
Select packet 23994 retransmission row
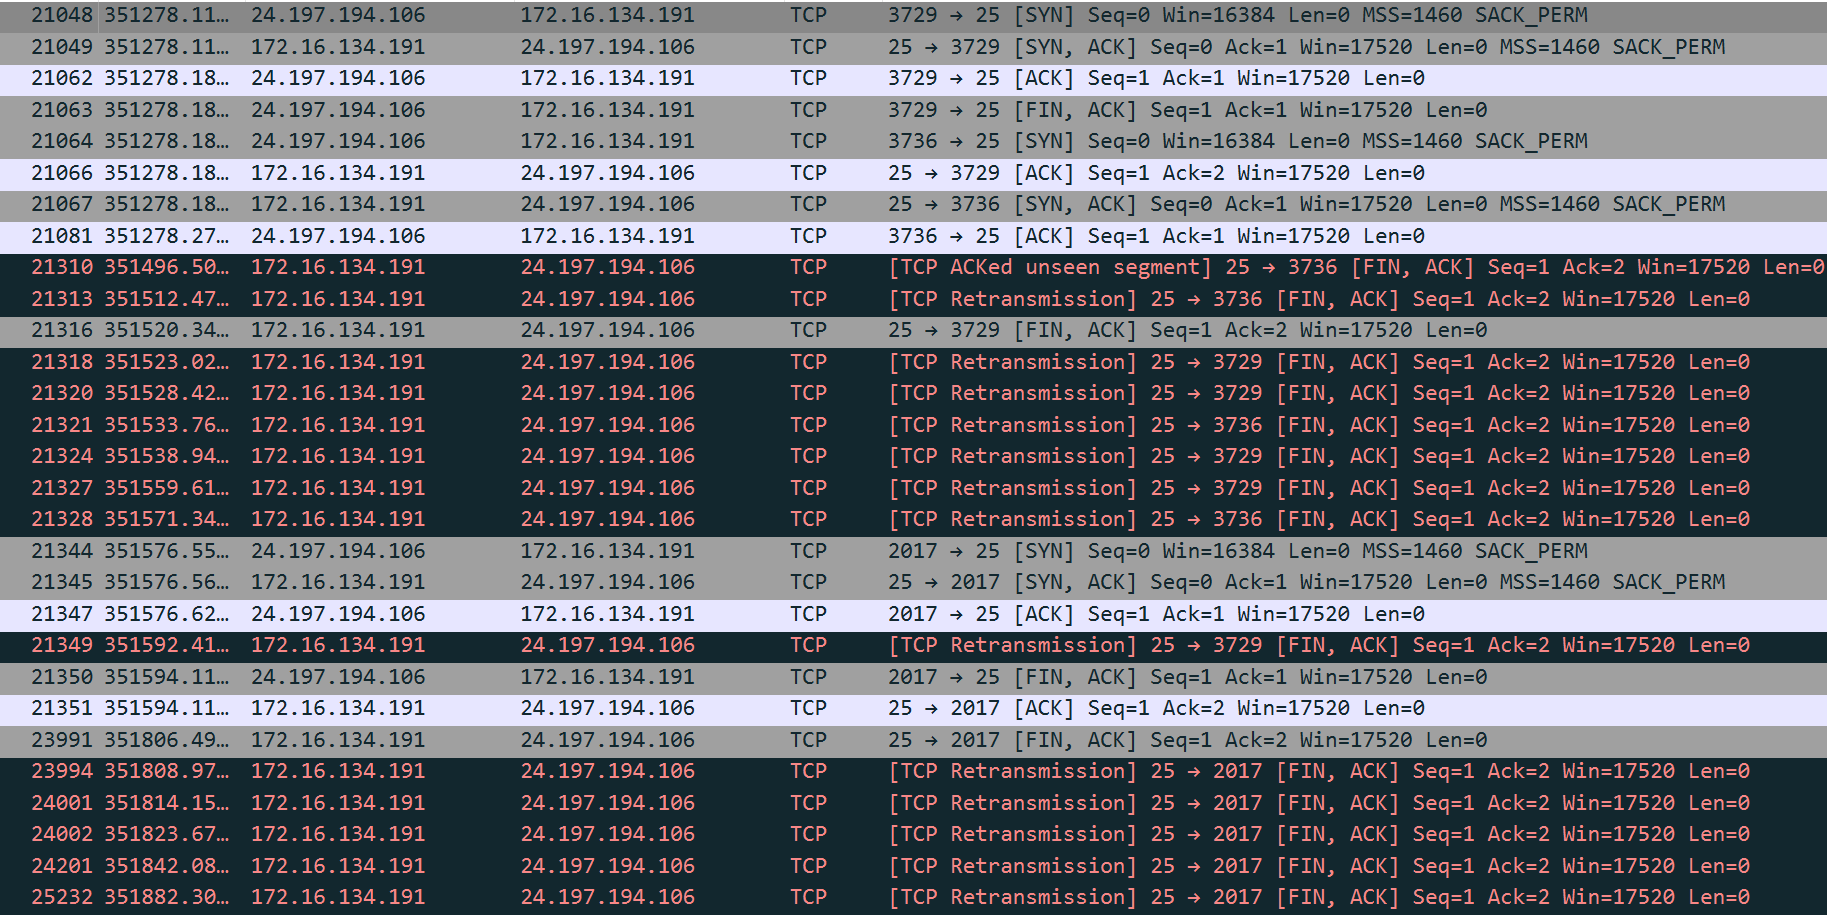913,771
